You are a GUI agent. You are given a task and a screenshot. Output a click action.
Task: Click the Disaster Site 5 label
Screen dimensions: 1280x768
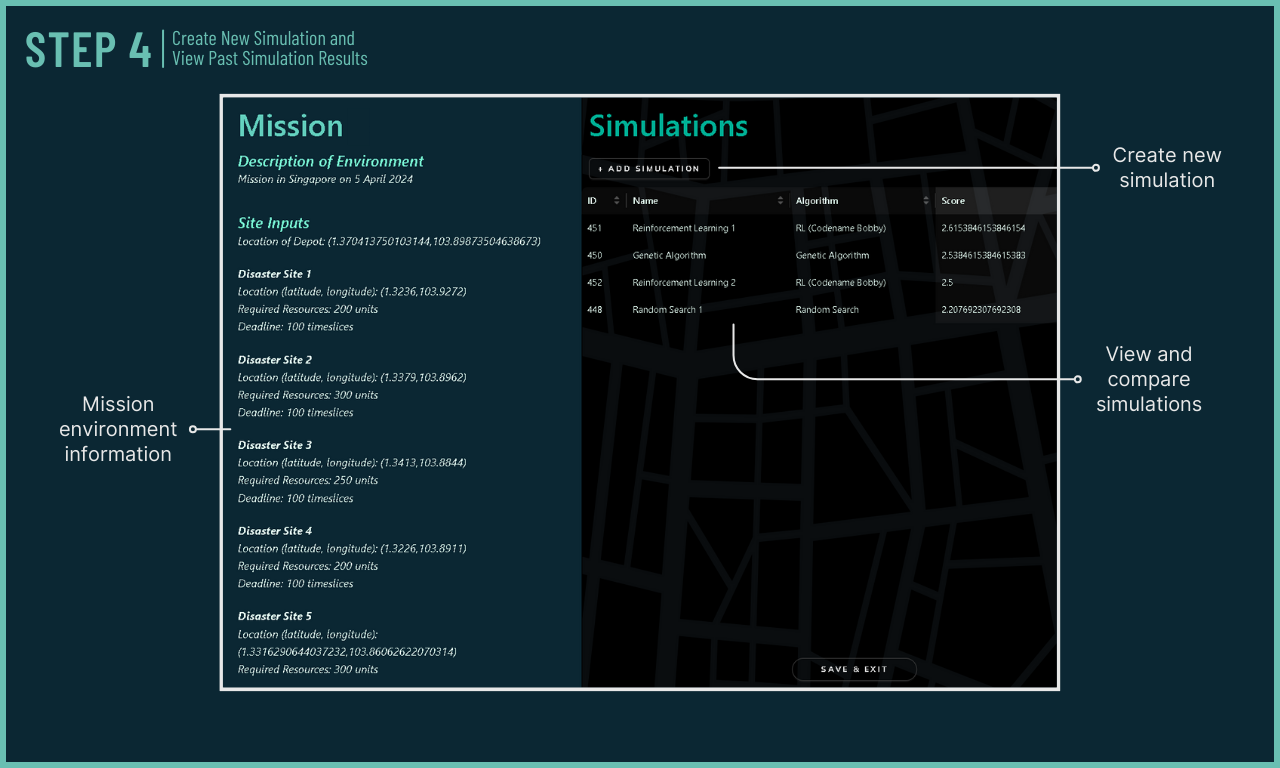click(x=275, y=616)
